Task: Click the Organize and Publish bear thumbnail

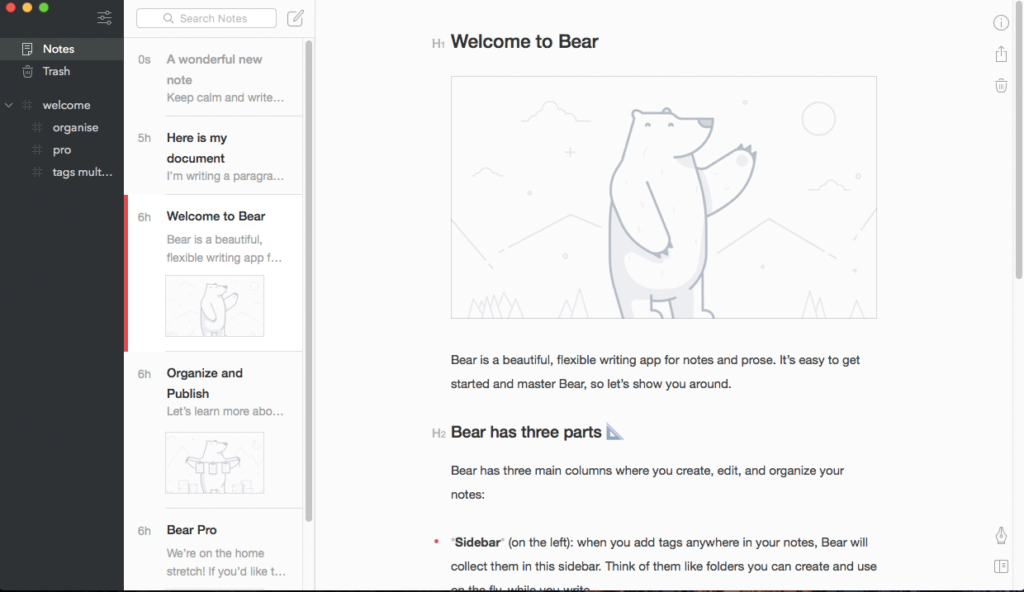Action: click(214, 463)
